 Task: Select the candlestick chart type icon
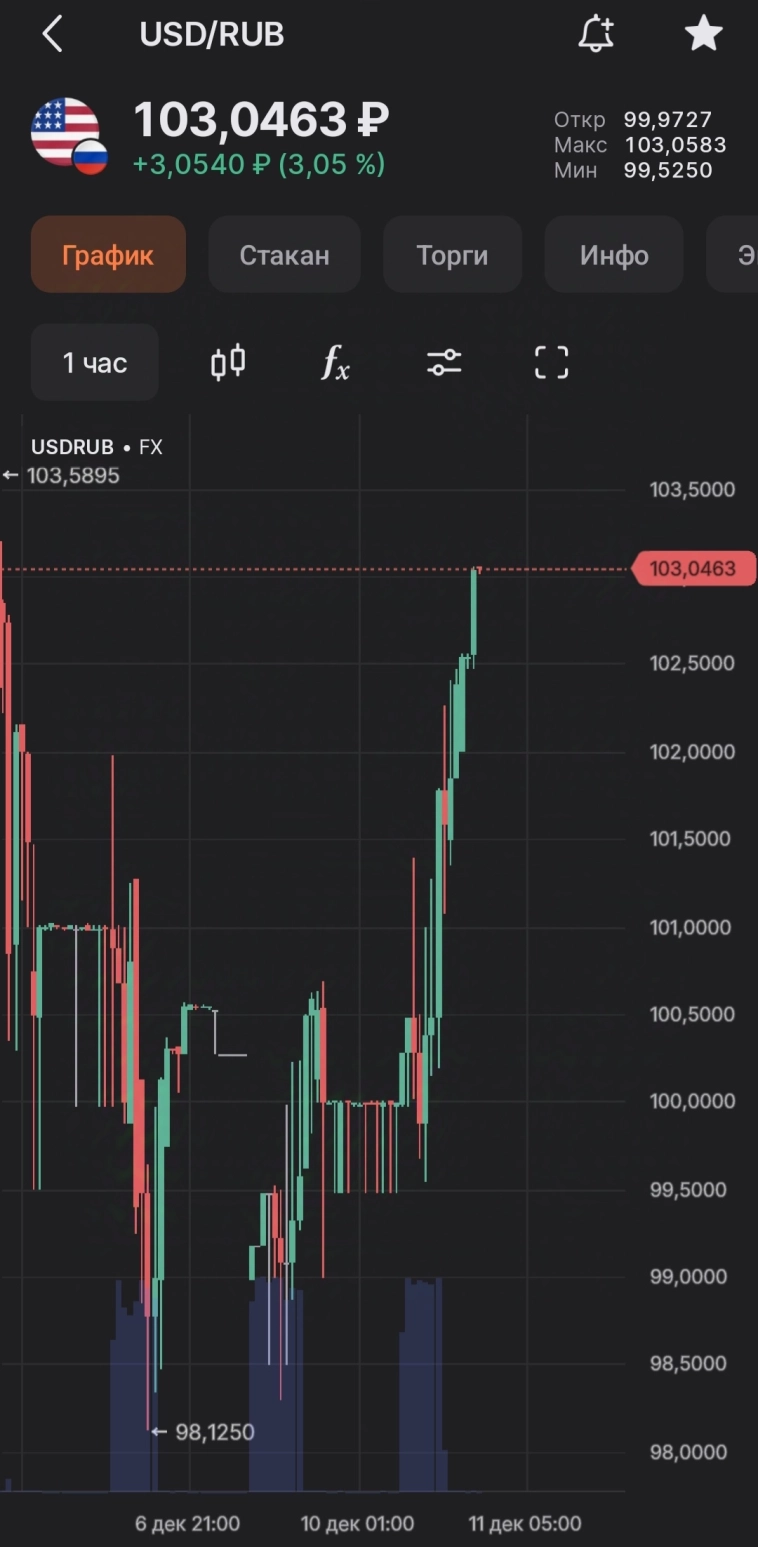(228, 362)
